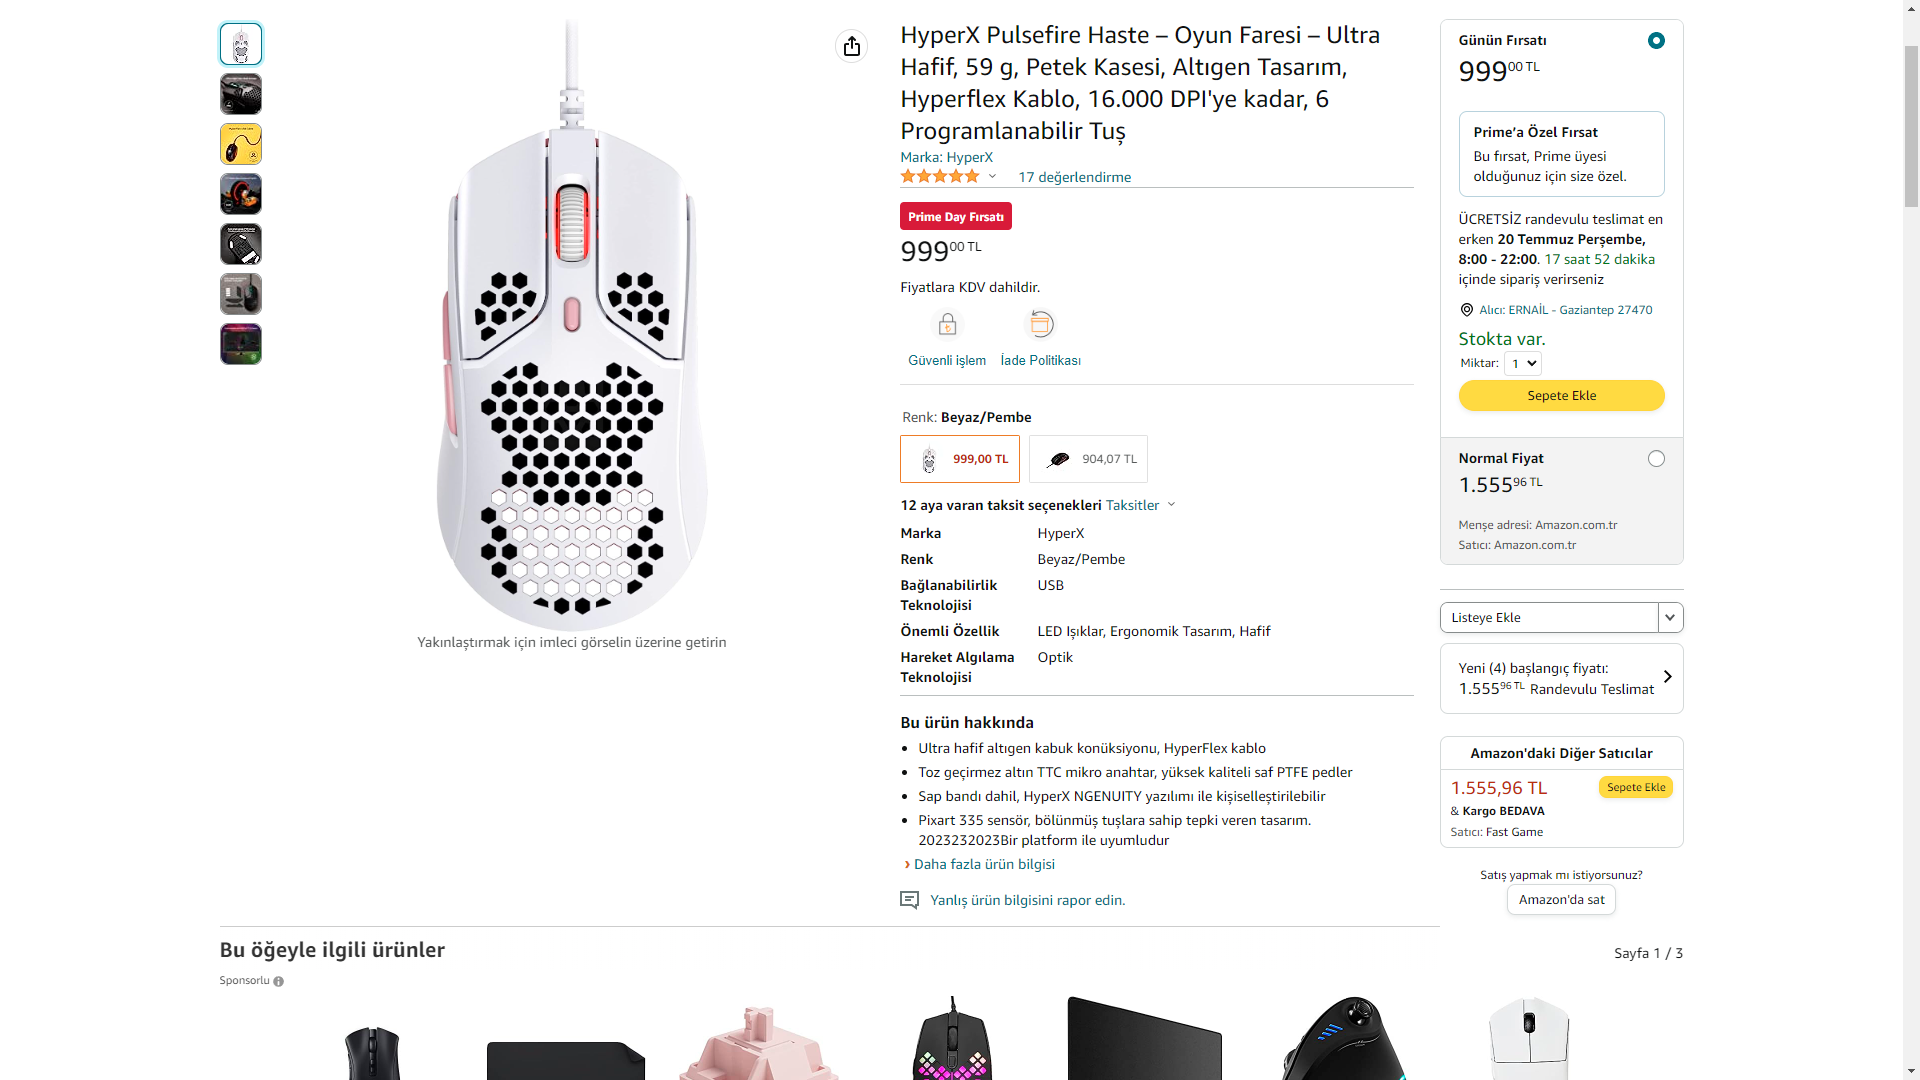Click the delivery location pin icon

[1466, 310]
